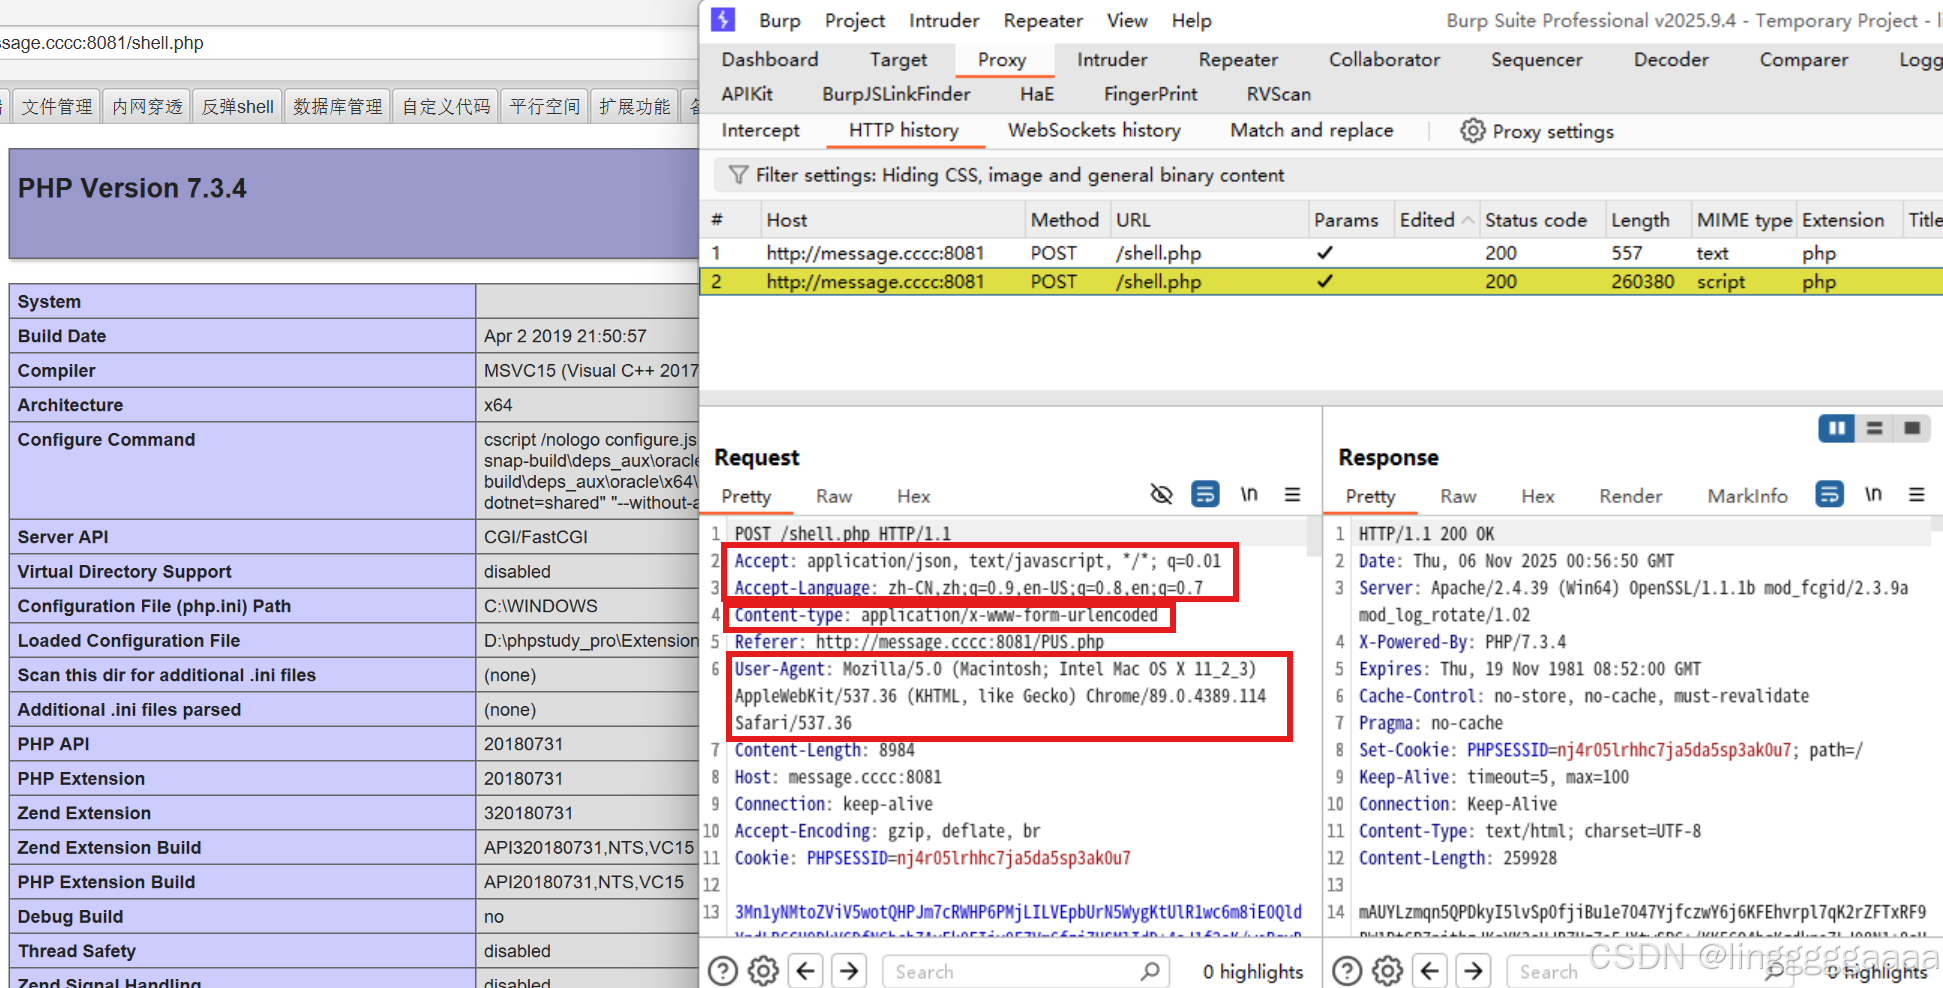
Task: Open 数据库管理 tab in webshell tool
Action: click(x=338, y=106)
